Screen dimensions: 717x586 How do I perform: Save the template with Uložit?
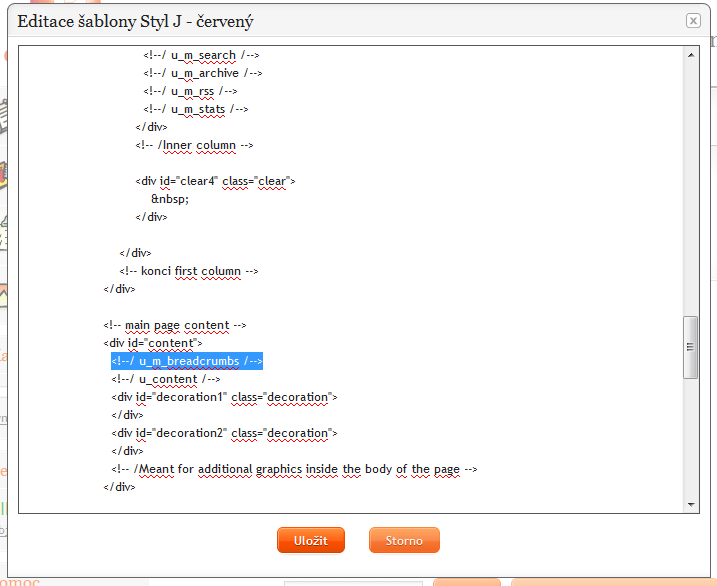(310, 540)
